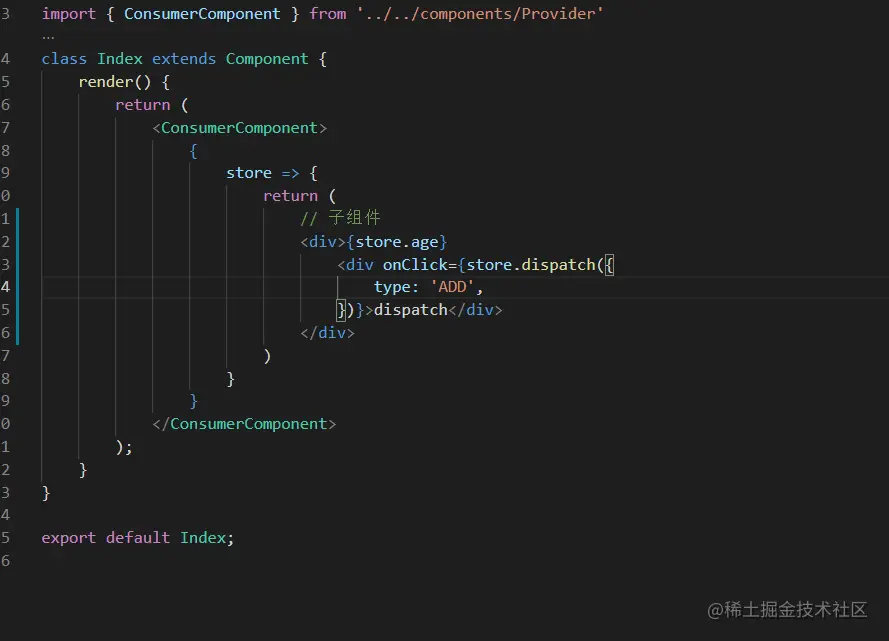Click the closing '</ConsumerComponent>' tag
Viewport: 889px width, 641px height.
click(x=244, y=424)
